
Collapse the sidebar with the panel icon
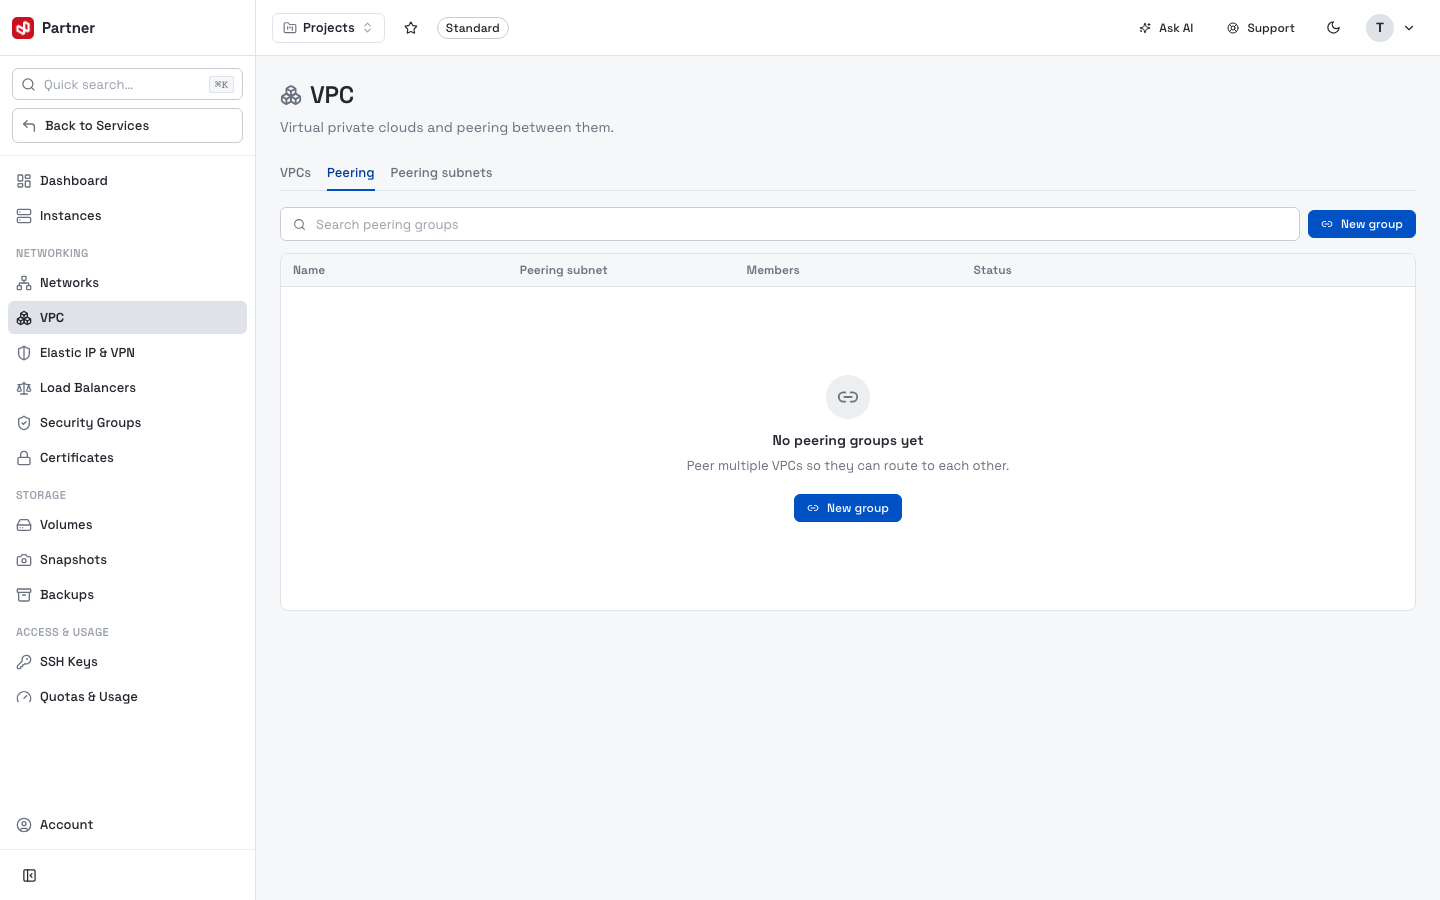(30, 876)
